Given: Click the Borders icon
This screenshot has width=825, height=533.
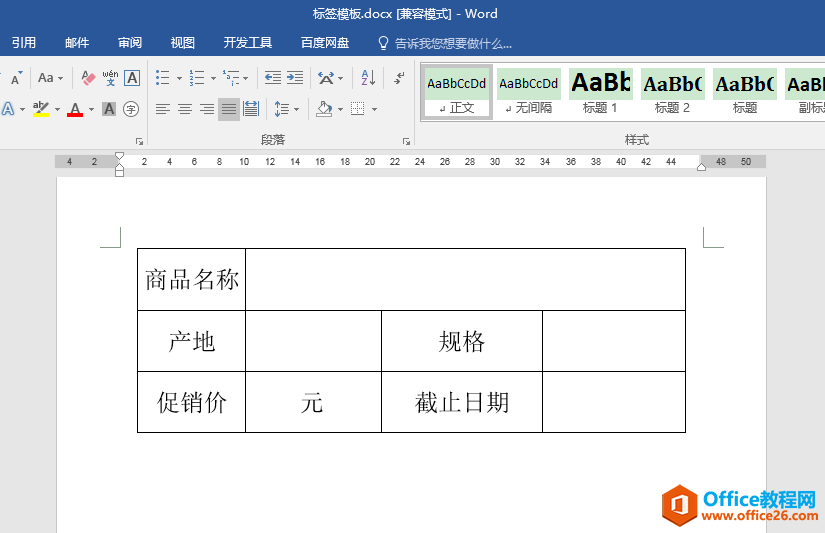Looking at the screenshot, I should click(x=358, y=109).
